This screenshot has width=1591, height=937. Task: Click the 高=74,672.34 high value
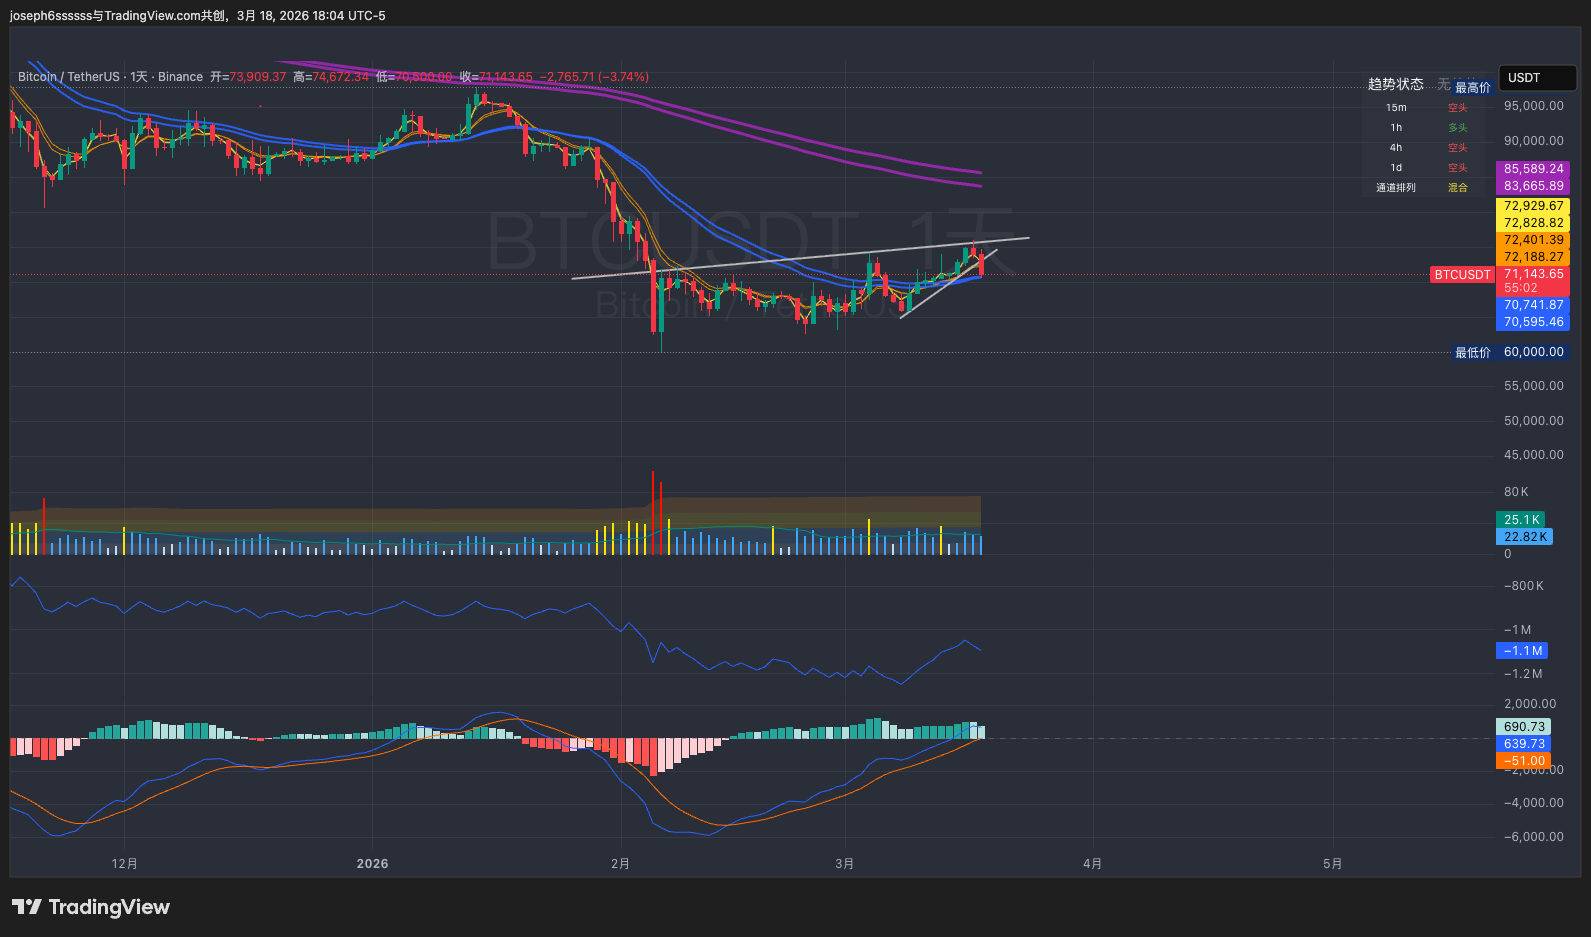(331, 77)
